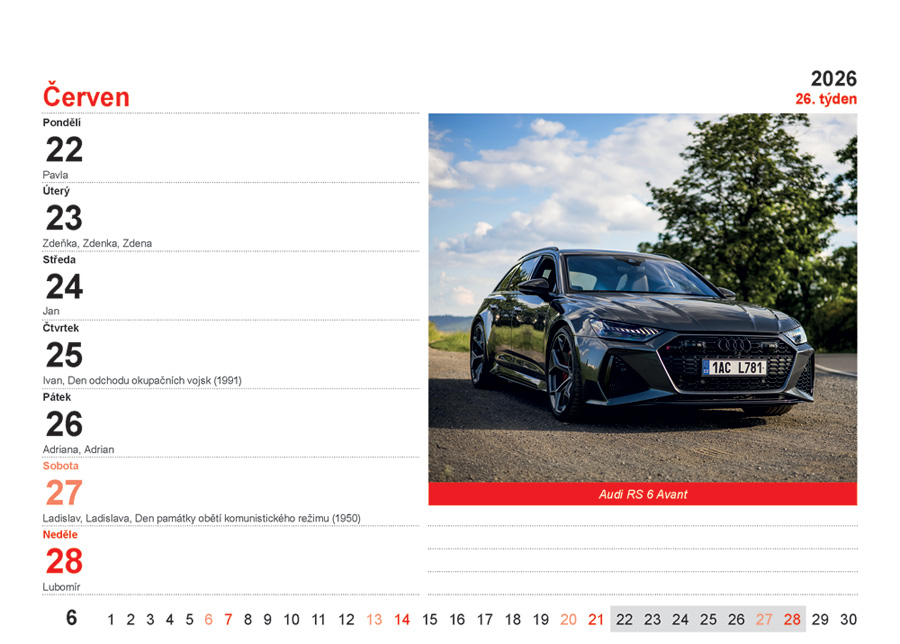
Task: Click the bold month number 6 at bottom left
Action: (71, 618)
